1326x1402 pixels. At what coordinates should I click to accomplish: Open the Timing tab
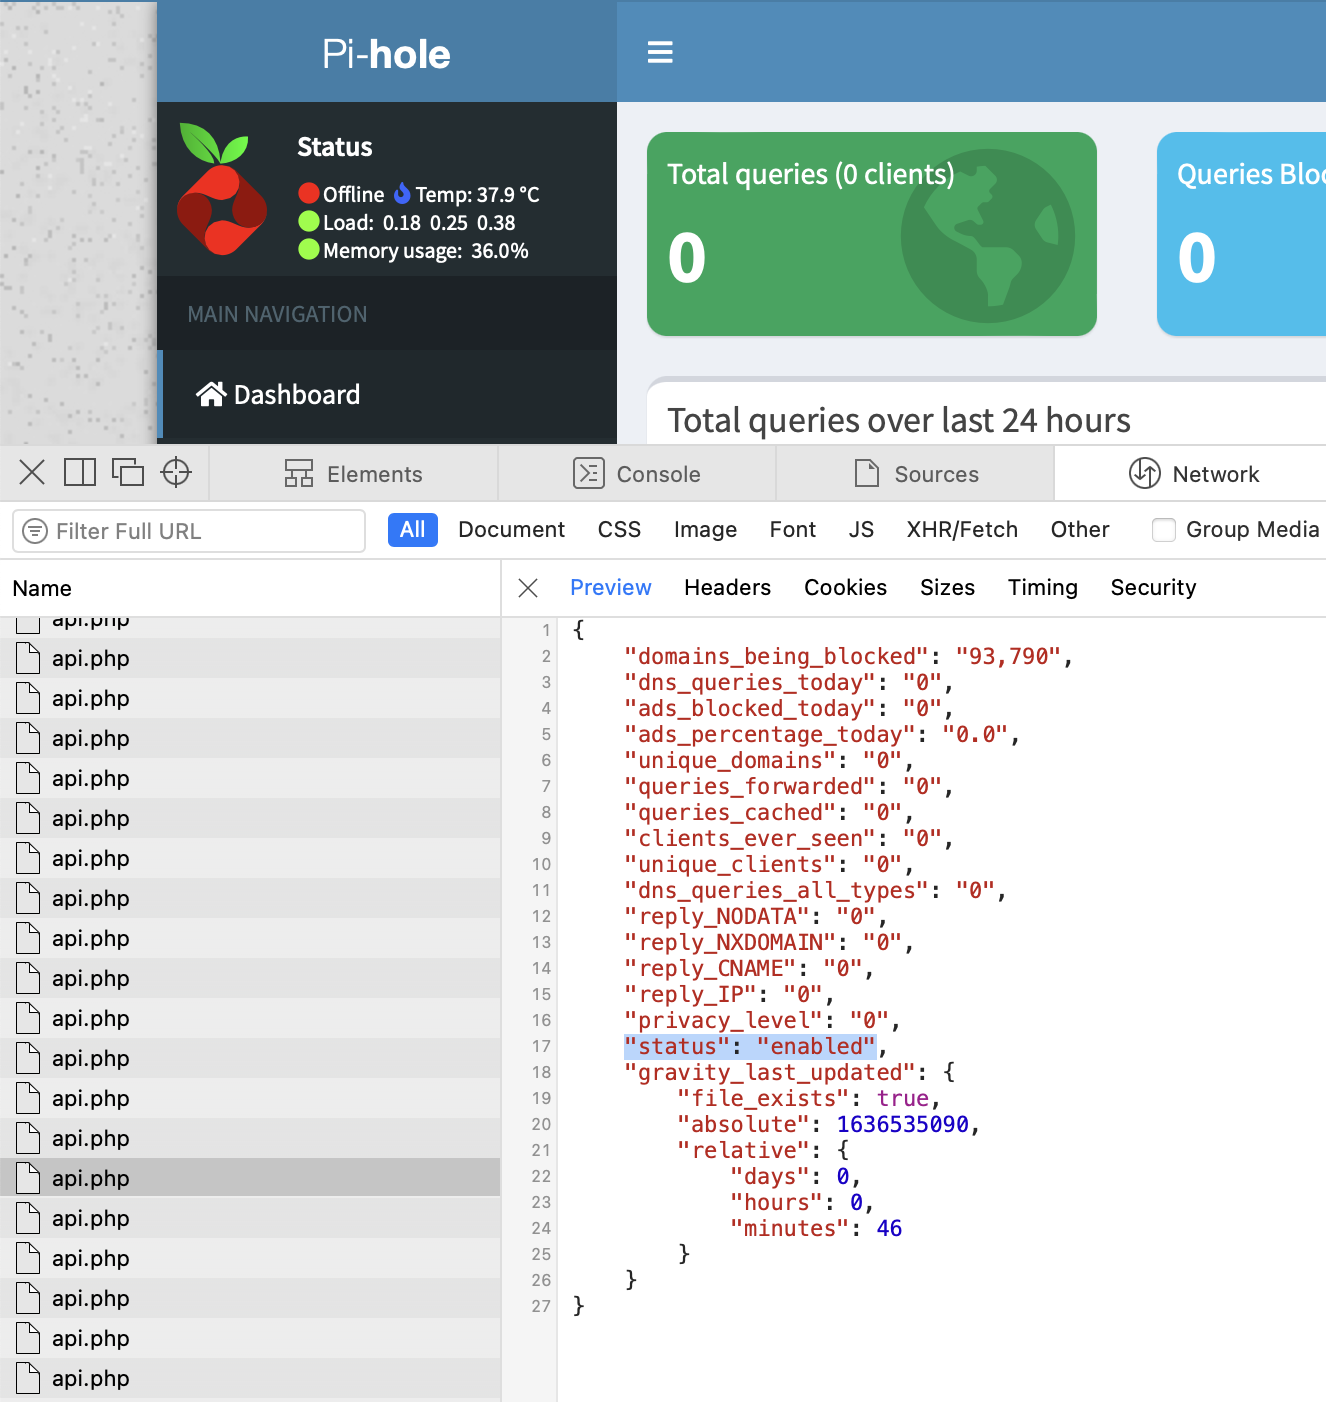[x=1042, y=587]
